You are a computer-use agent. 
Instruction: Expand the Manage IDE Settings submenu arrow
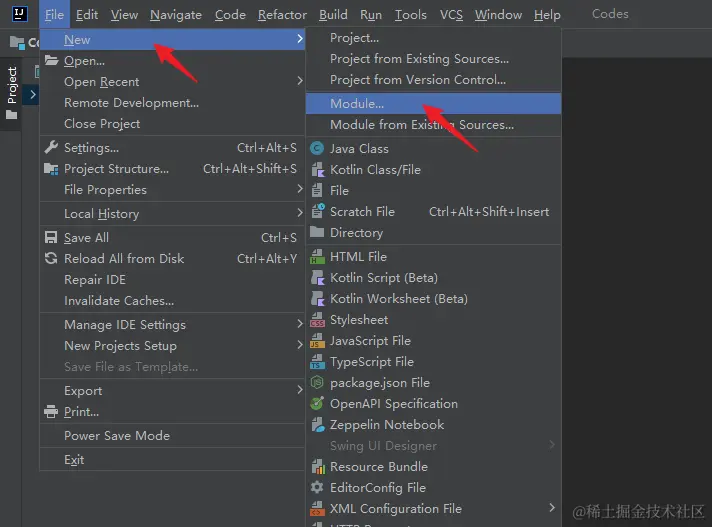tap(299, 324)
